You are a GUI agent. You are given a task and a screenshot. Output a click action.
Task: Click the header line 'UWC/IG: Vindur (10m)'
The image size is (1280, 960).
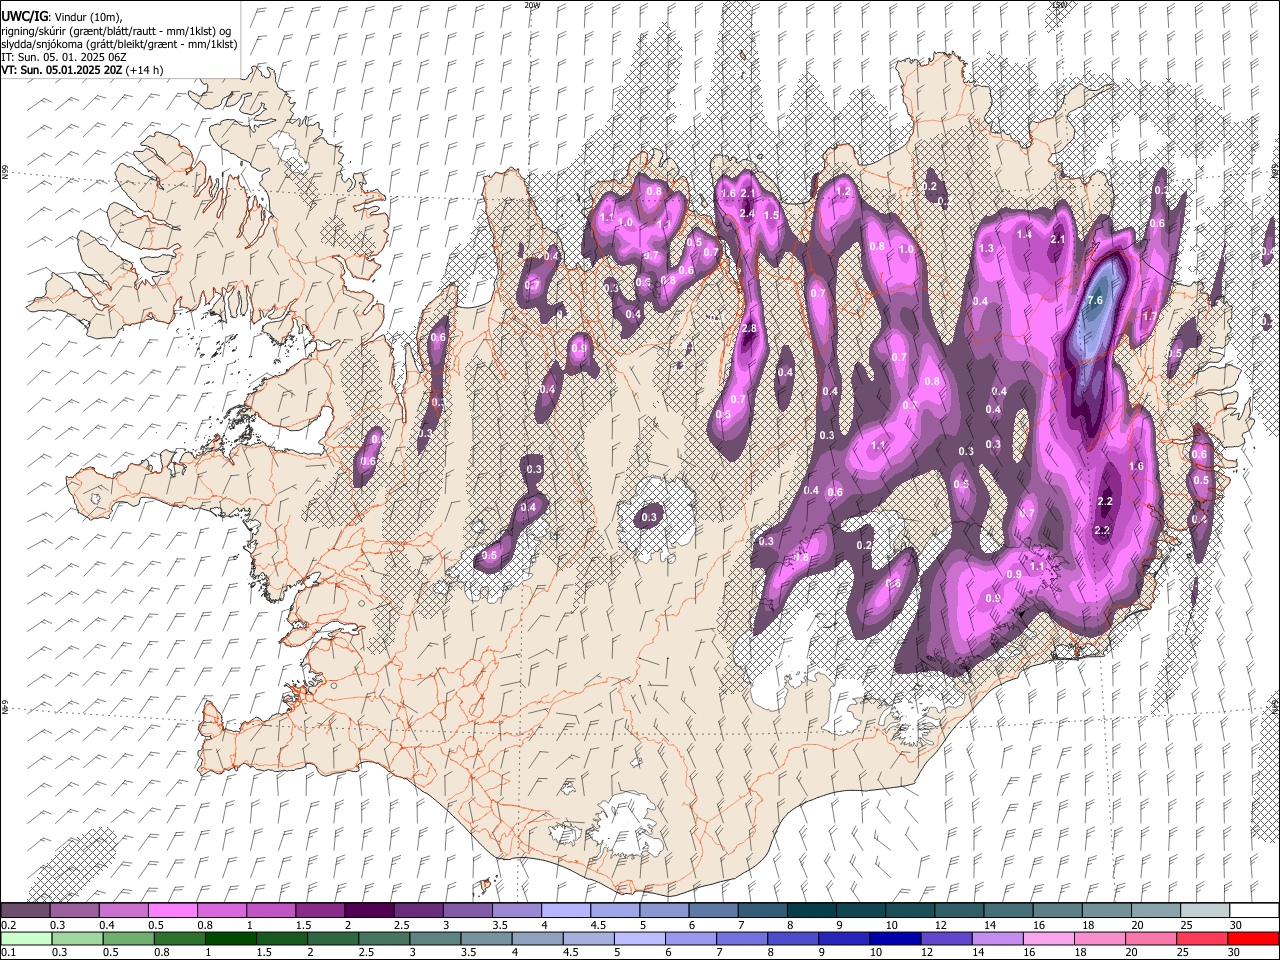(61, 17)
